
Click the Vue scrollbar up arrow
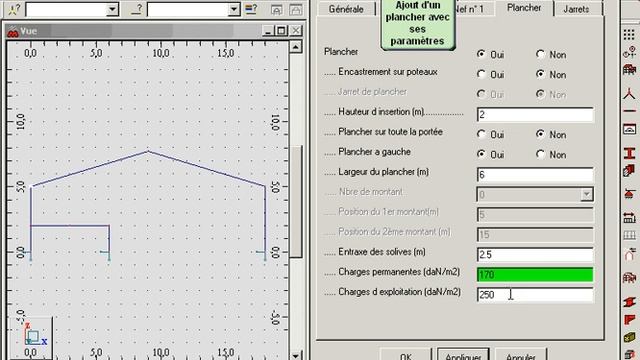(x=296, y=47)
